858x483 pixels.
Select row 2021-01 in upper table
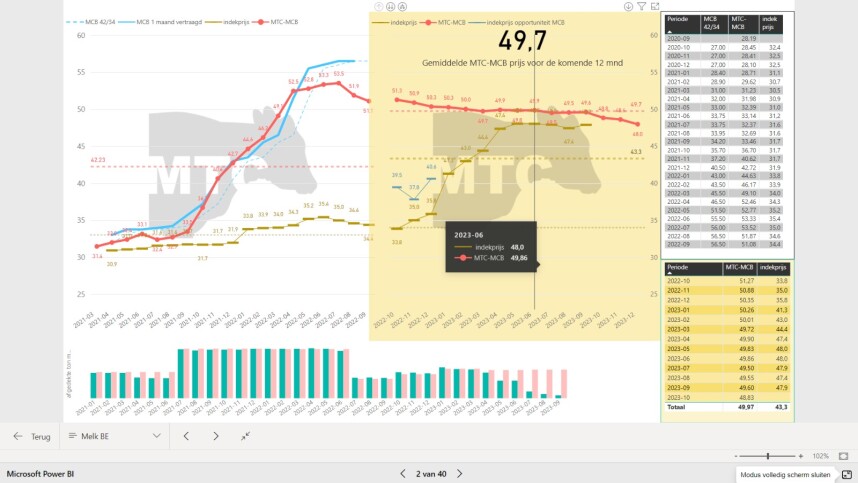point(723,73)
